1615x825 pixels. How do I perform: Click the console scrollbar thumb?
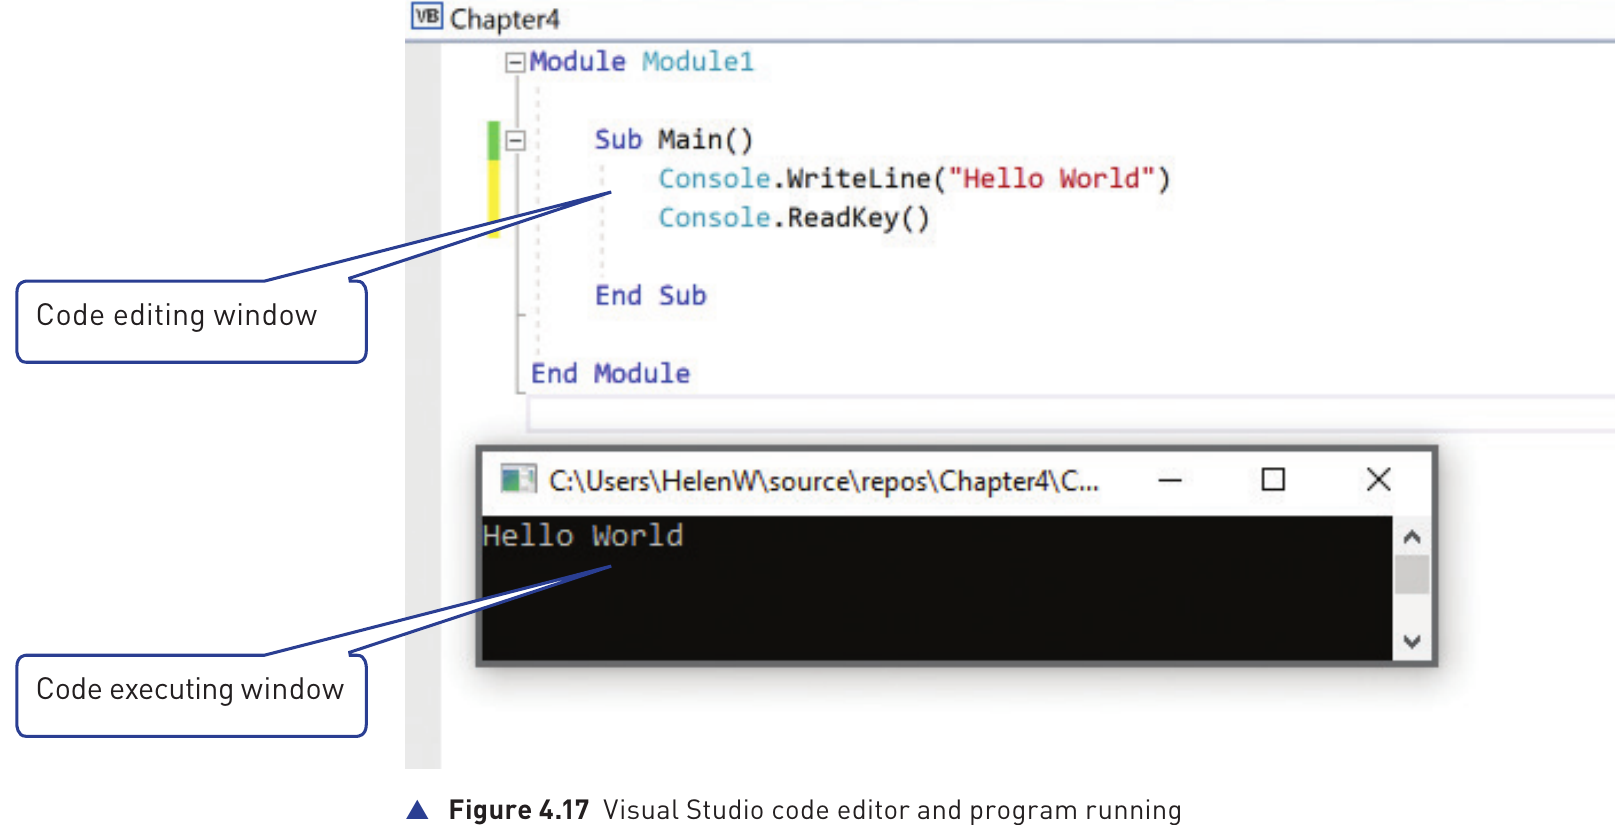coord(1412,575)
